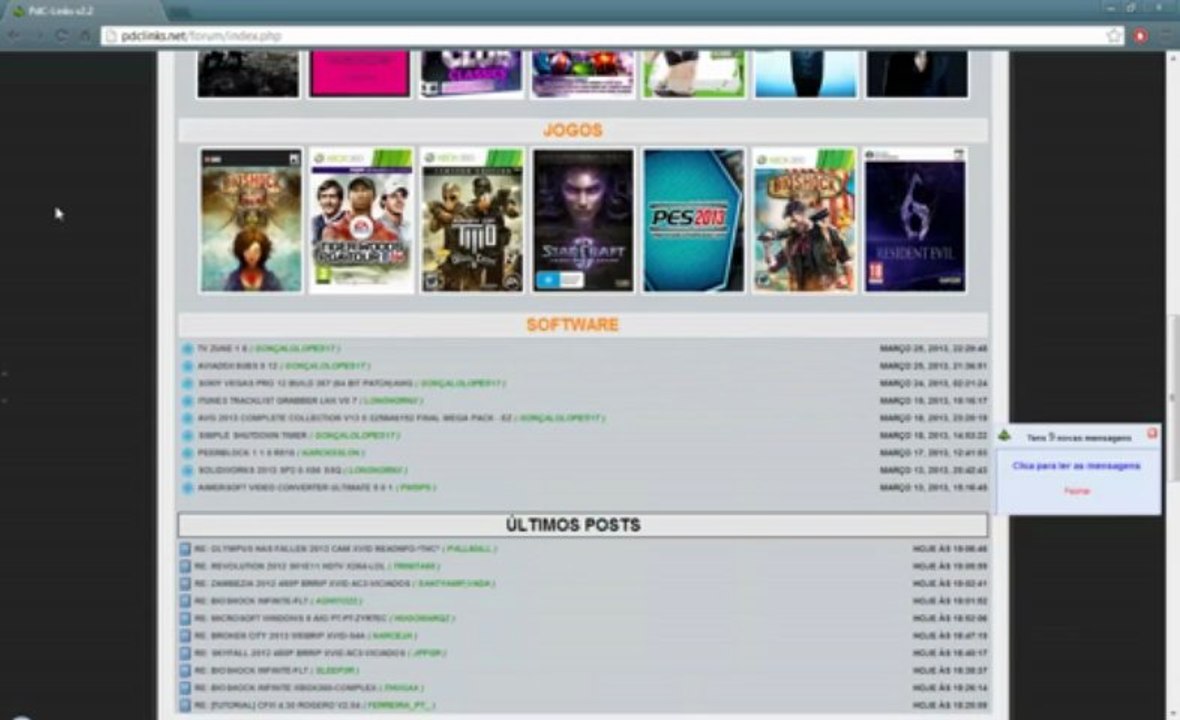Click post icon beside Broken City 2013 reply
The height and width of the screenshot is (720, 1180).
point(185,636)
